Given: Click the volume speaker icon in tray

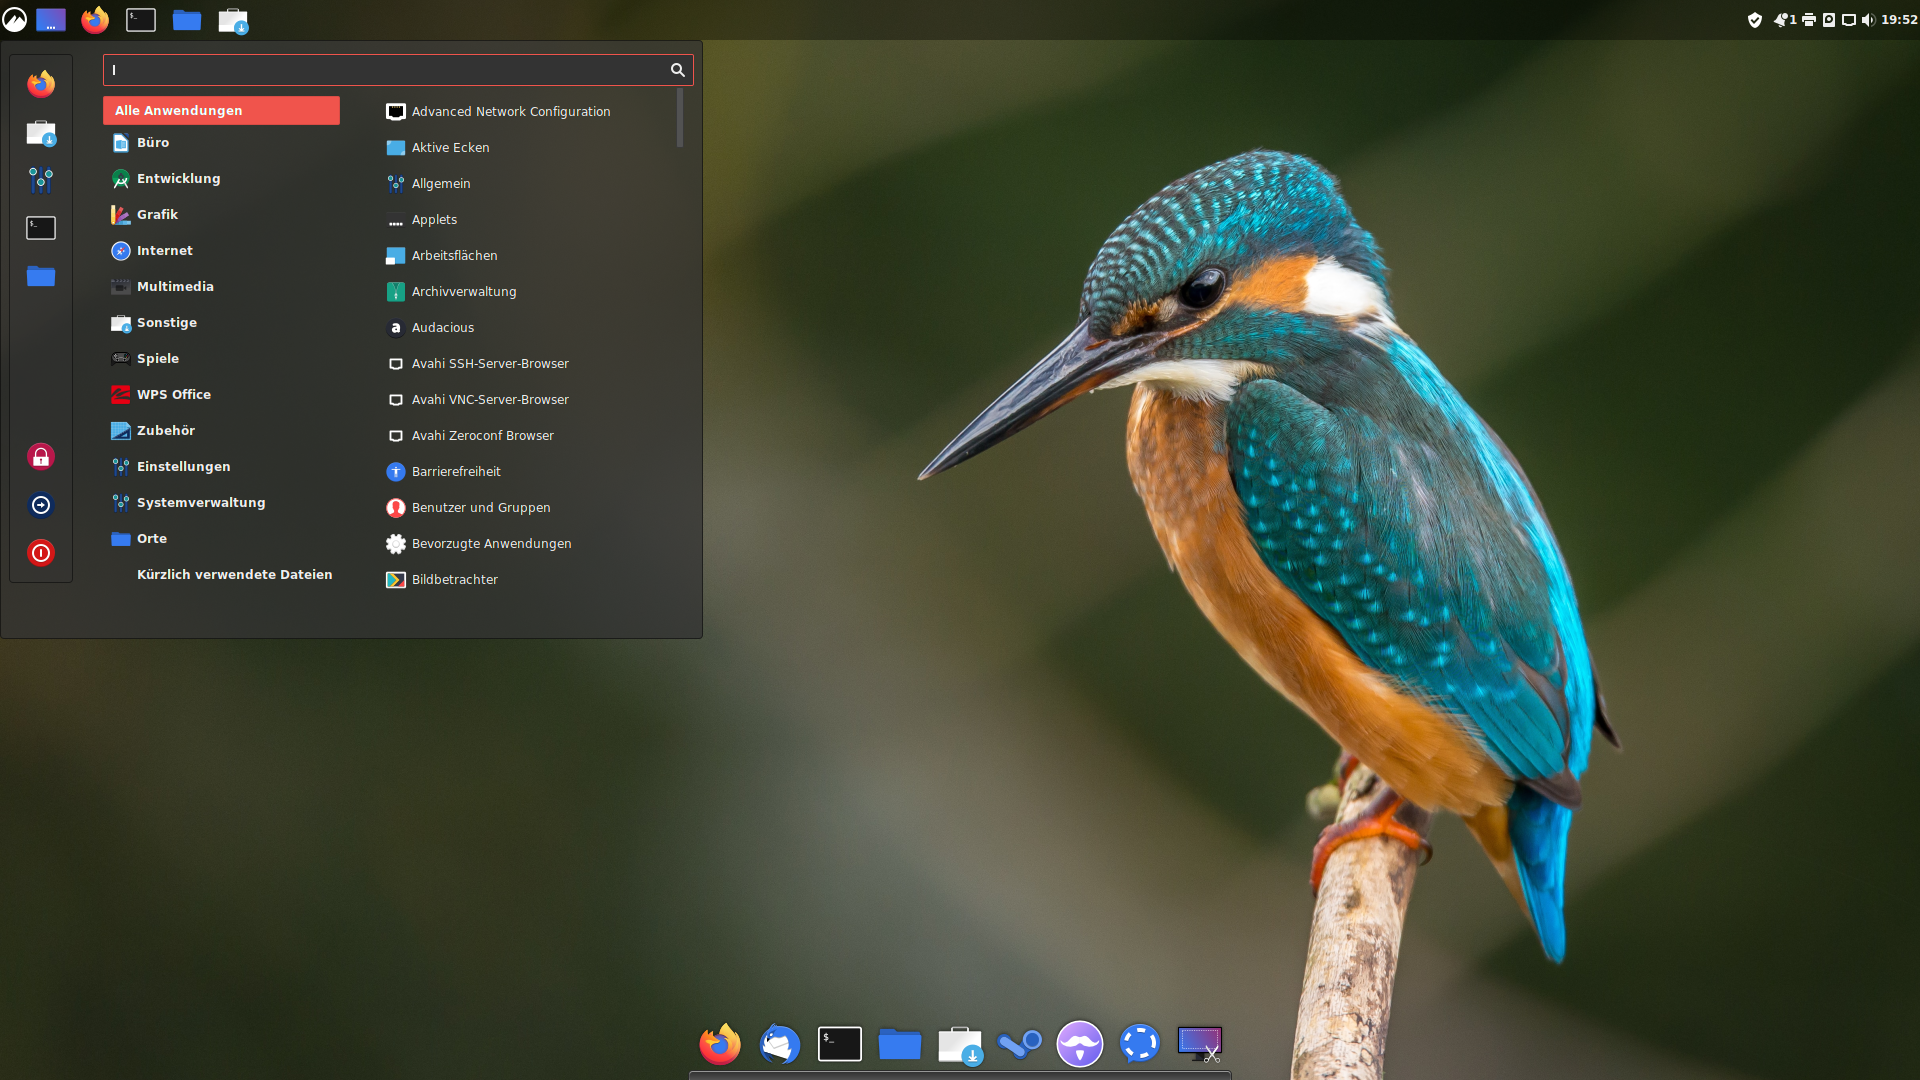Looking at the screenshot, I should [1868, 20].
